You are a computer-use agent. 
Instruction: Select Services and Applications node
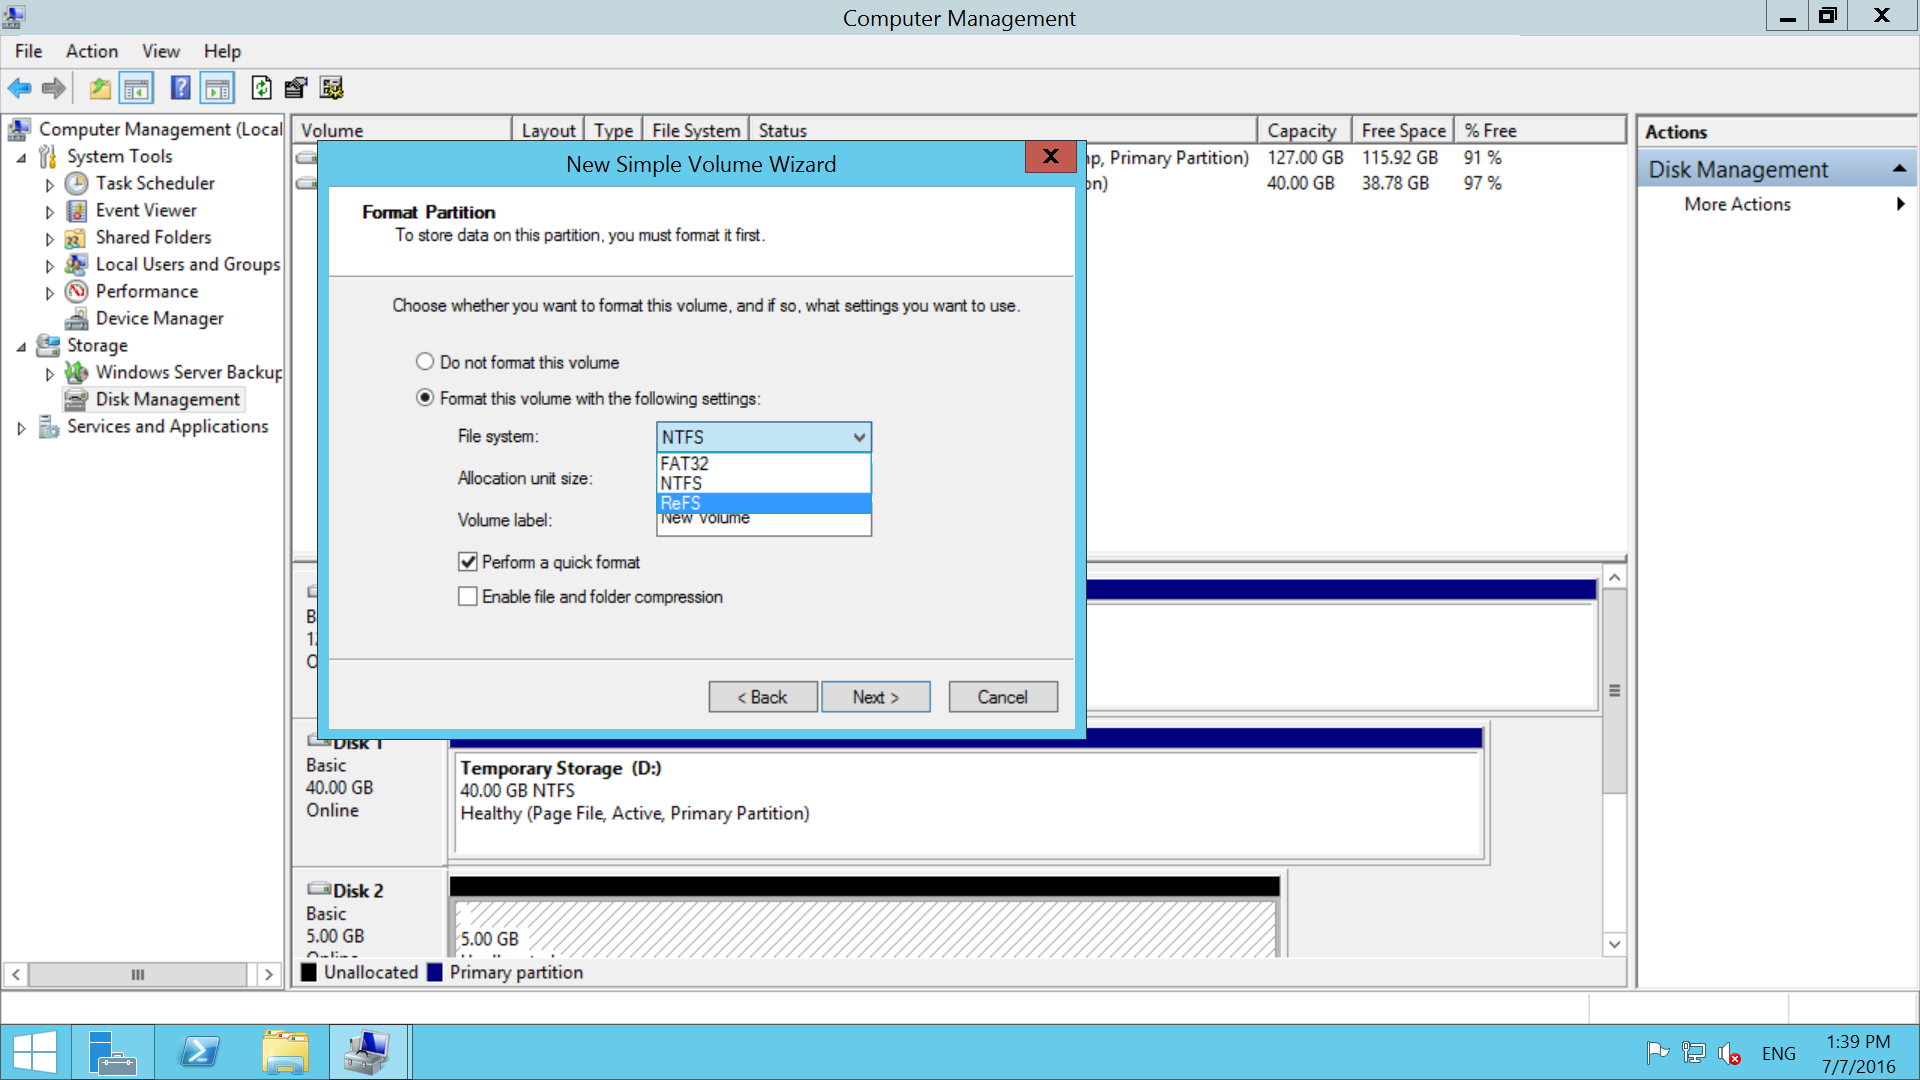(167, 426)
